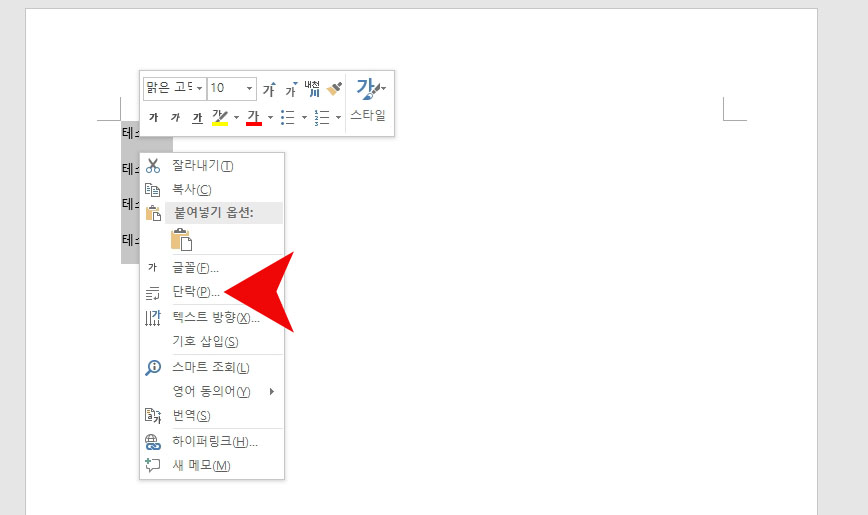Image resolution: width=868 pixels, height=515 pixels.
Task: Open 글꼴(F)... font dialog
Action: coord(212,268)
